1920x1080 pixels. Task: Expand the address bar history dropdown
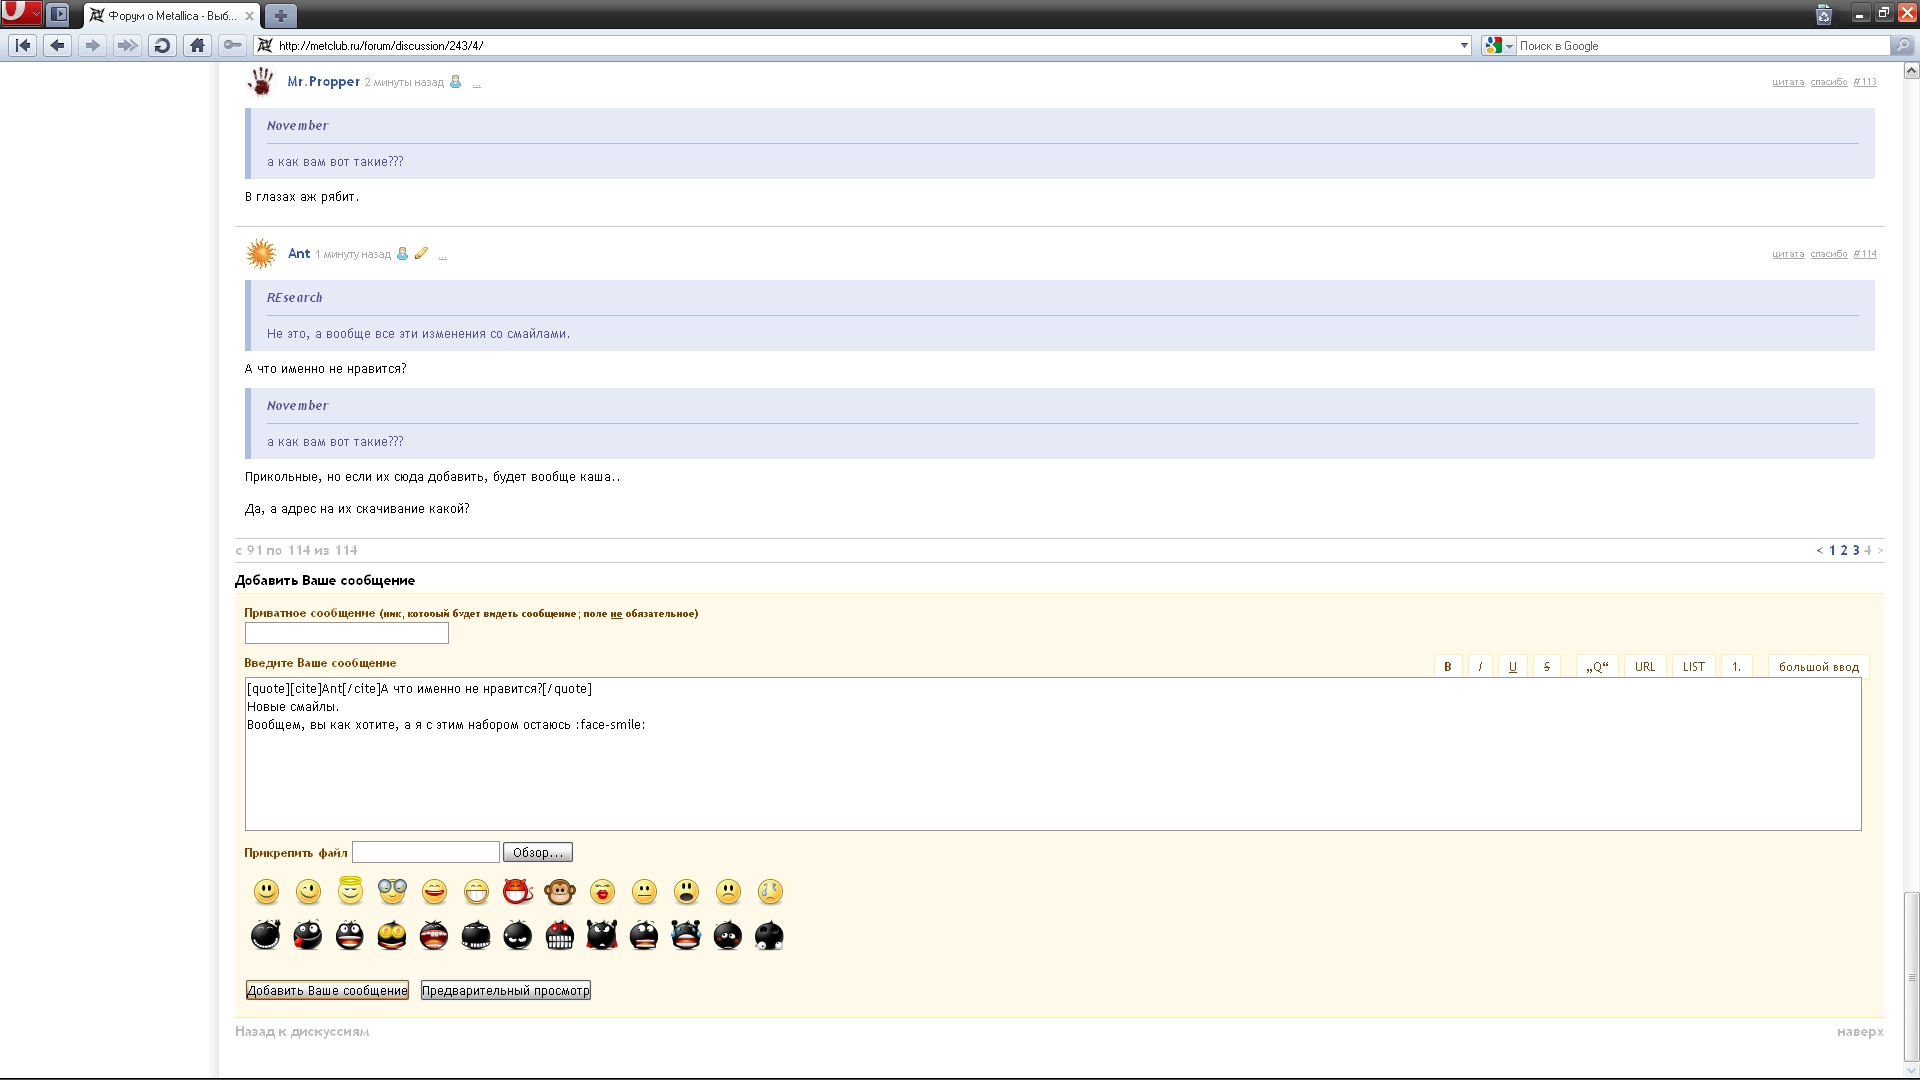1464,45
